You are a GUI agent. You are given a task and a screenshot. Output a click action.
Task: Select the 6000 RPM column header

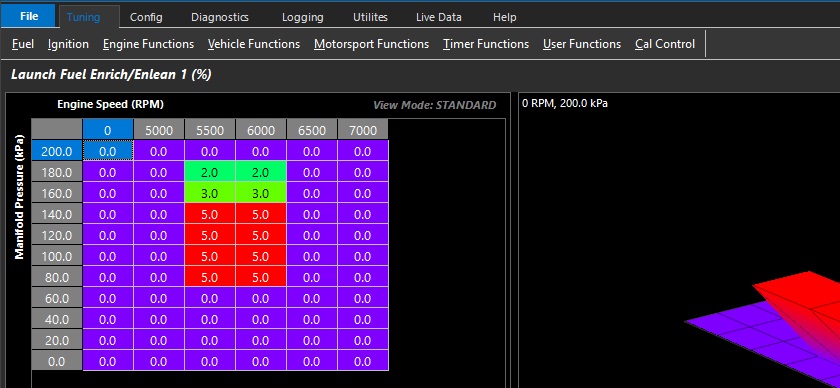click(x=260, y=130)
